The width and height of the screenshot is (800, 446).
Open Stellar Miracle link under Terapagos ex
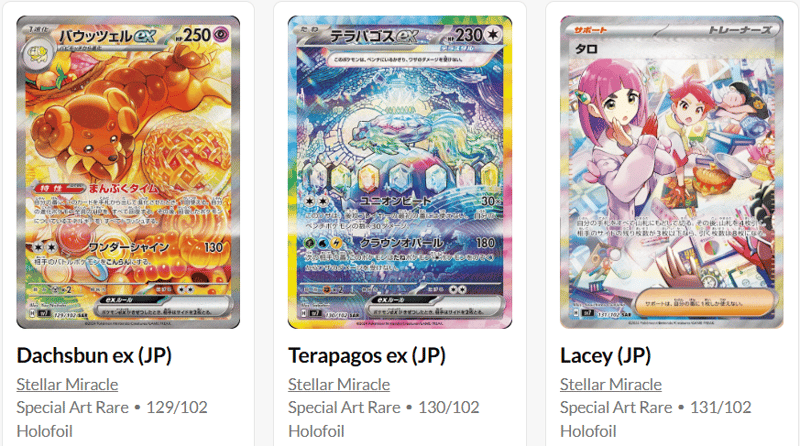(x=339, y=384)
